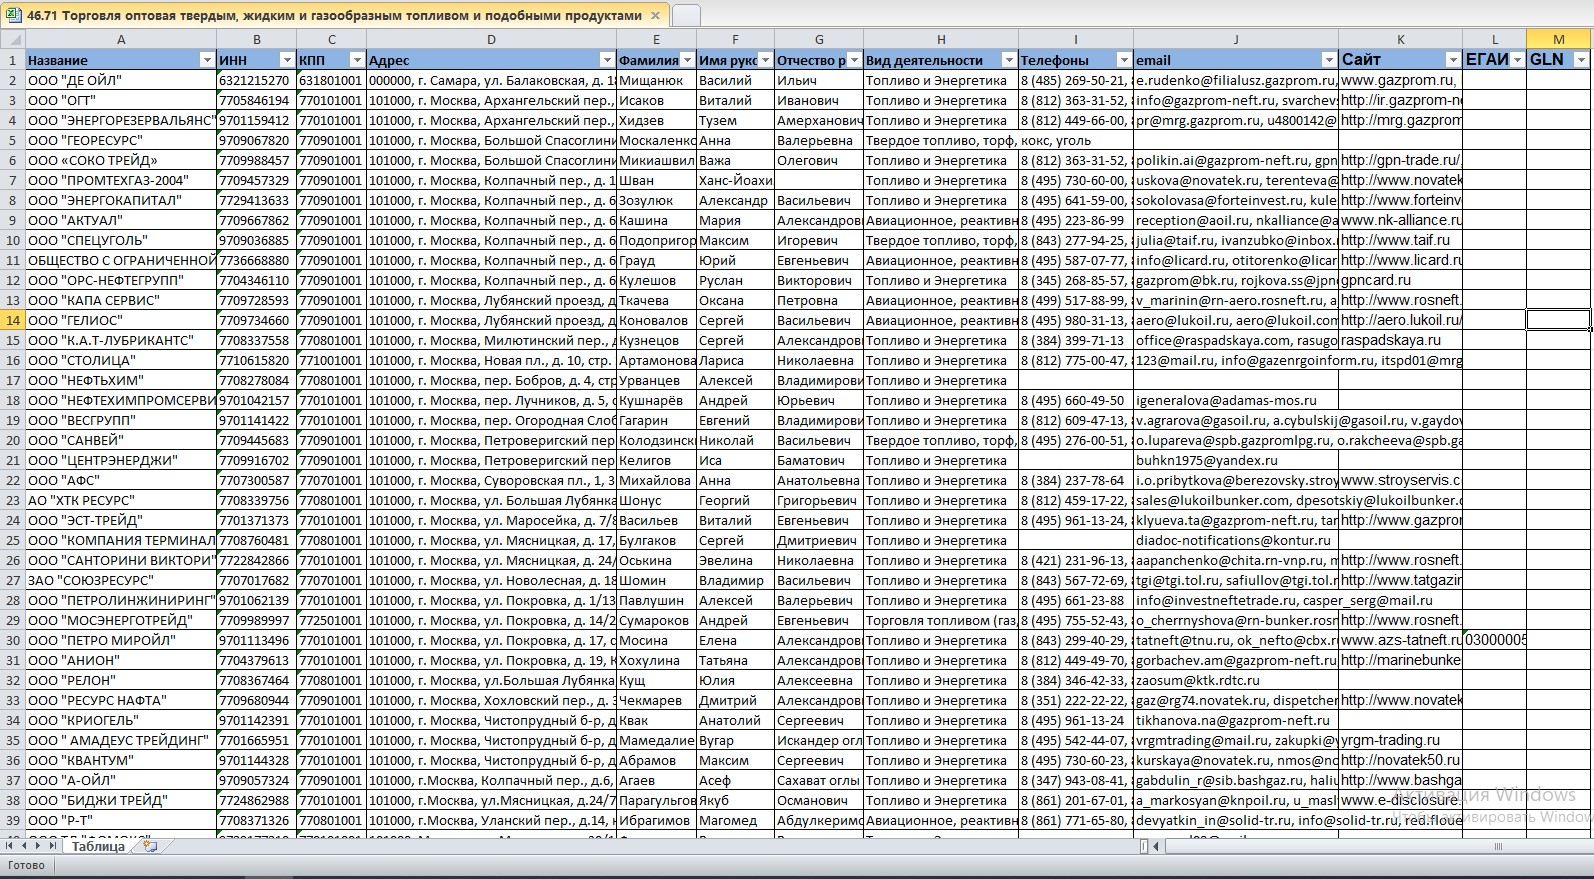
Task: Select row 14 header
Action: tap(13, 320)
